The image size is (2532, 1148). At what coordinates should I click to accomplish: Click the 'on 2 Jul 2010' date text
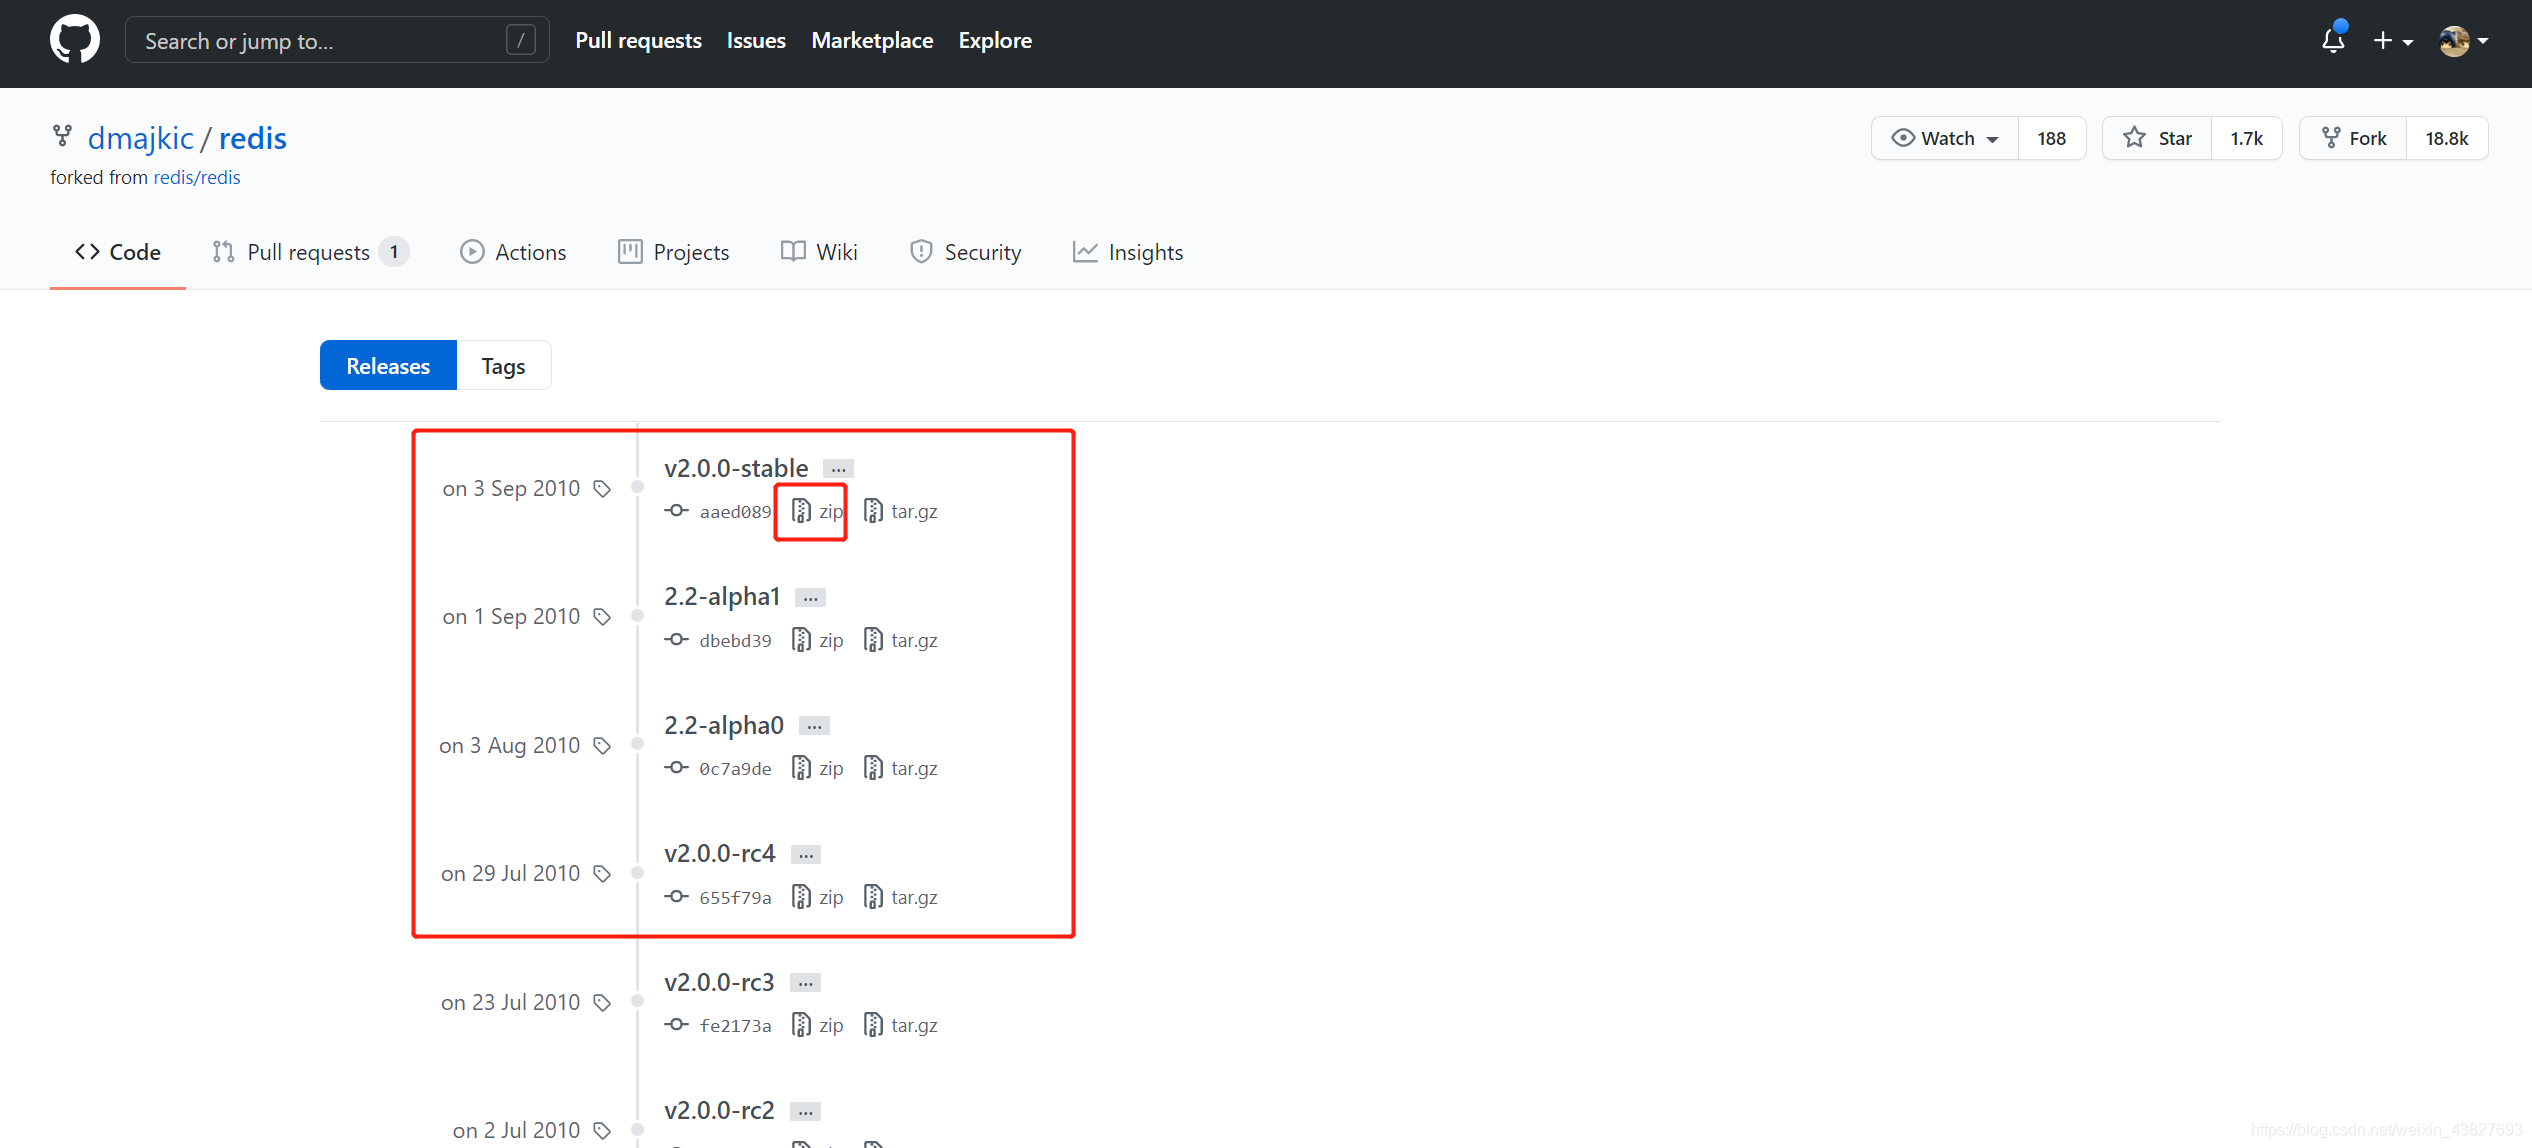click(516, 1130)
